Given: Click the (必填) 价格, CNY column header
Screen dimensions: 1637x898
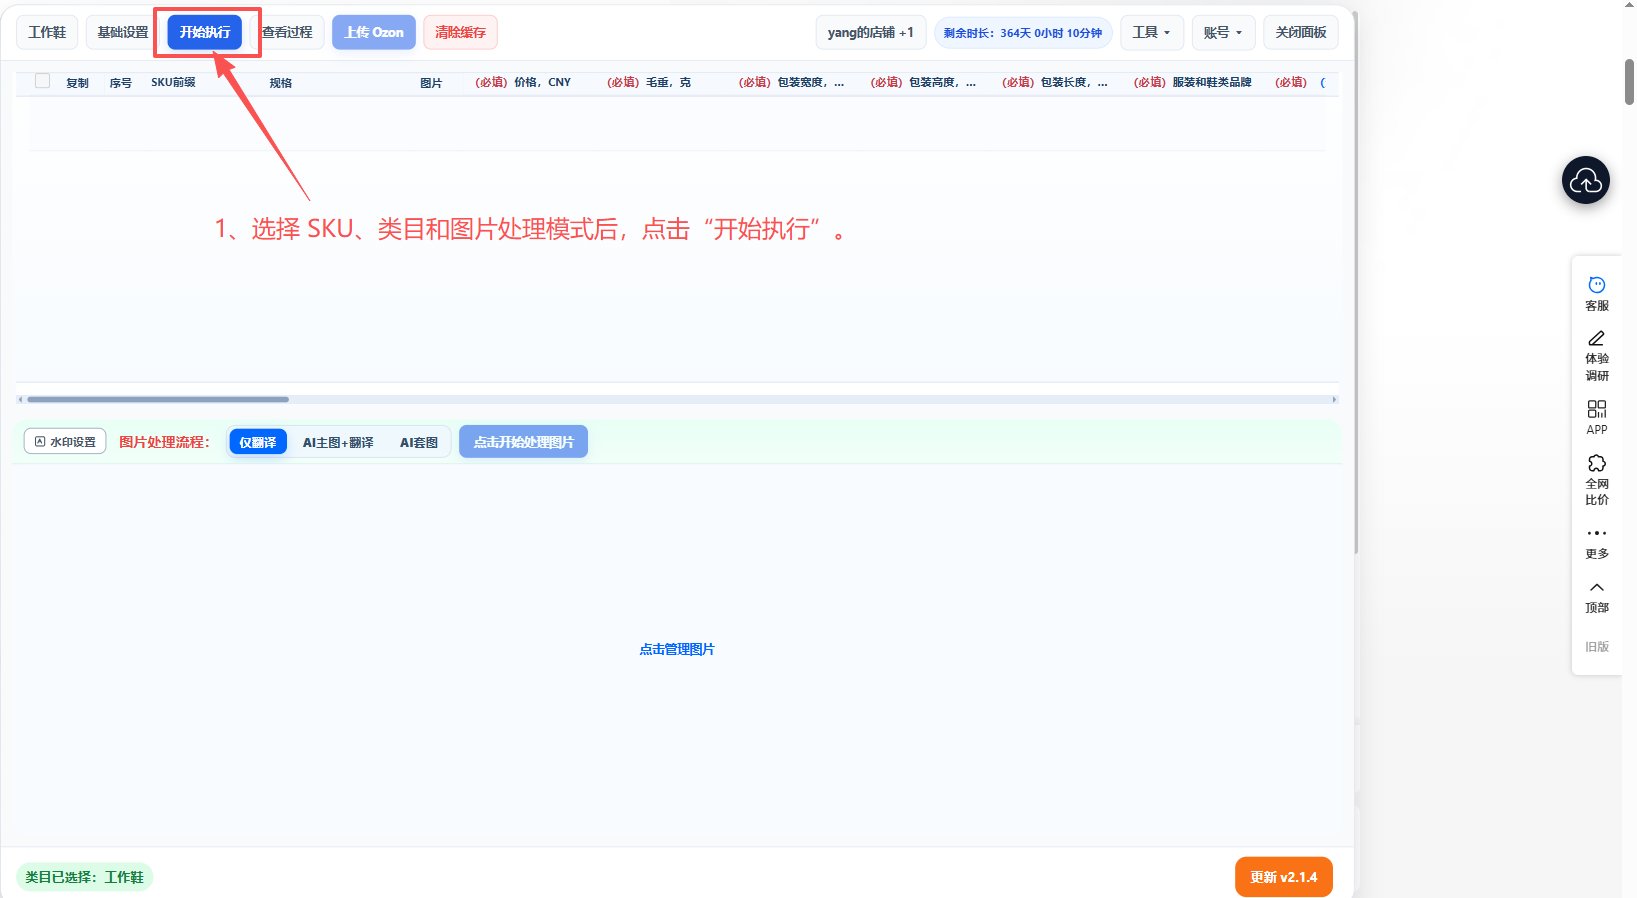Looking at the screenshot, I should [523, 82].
